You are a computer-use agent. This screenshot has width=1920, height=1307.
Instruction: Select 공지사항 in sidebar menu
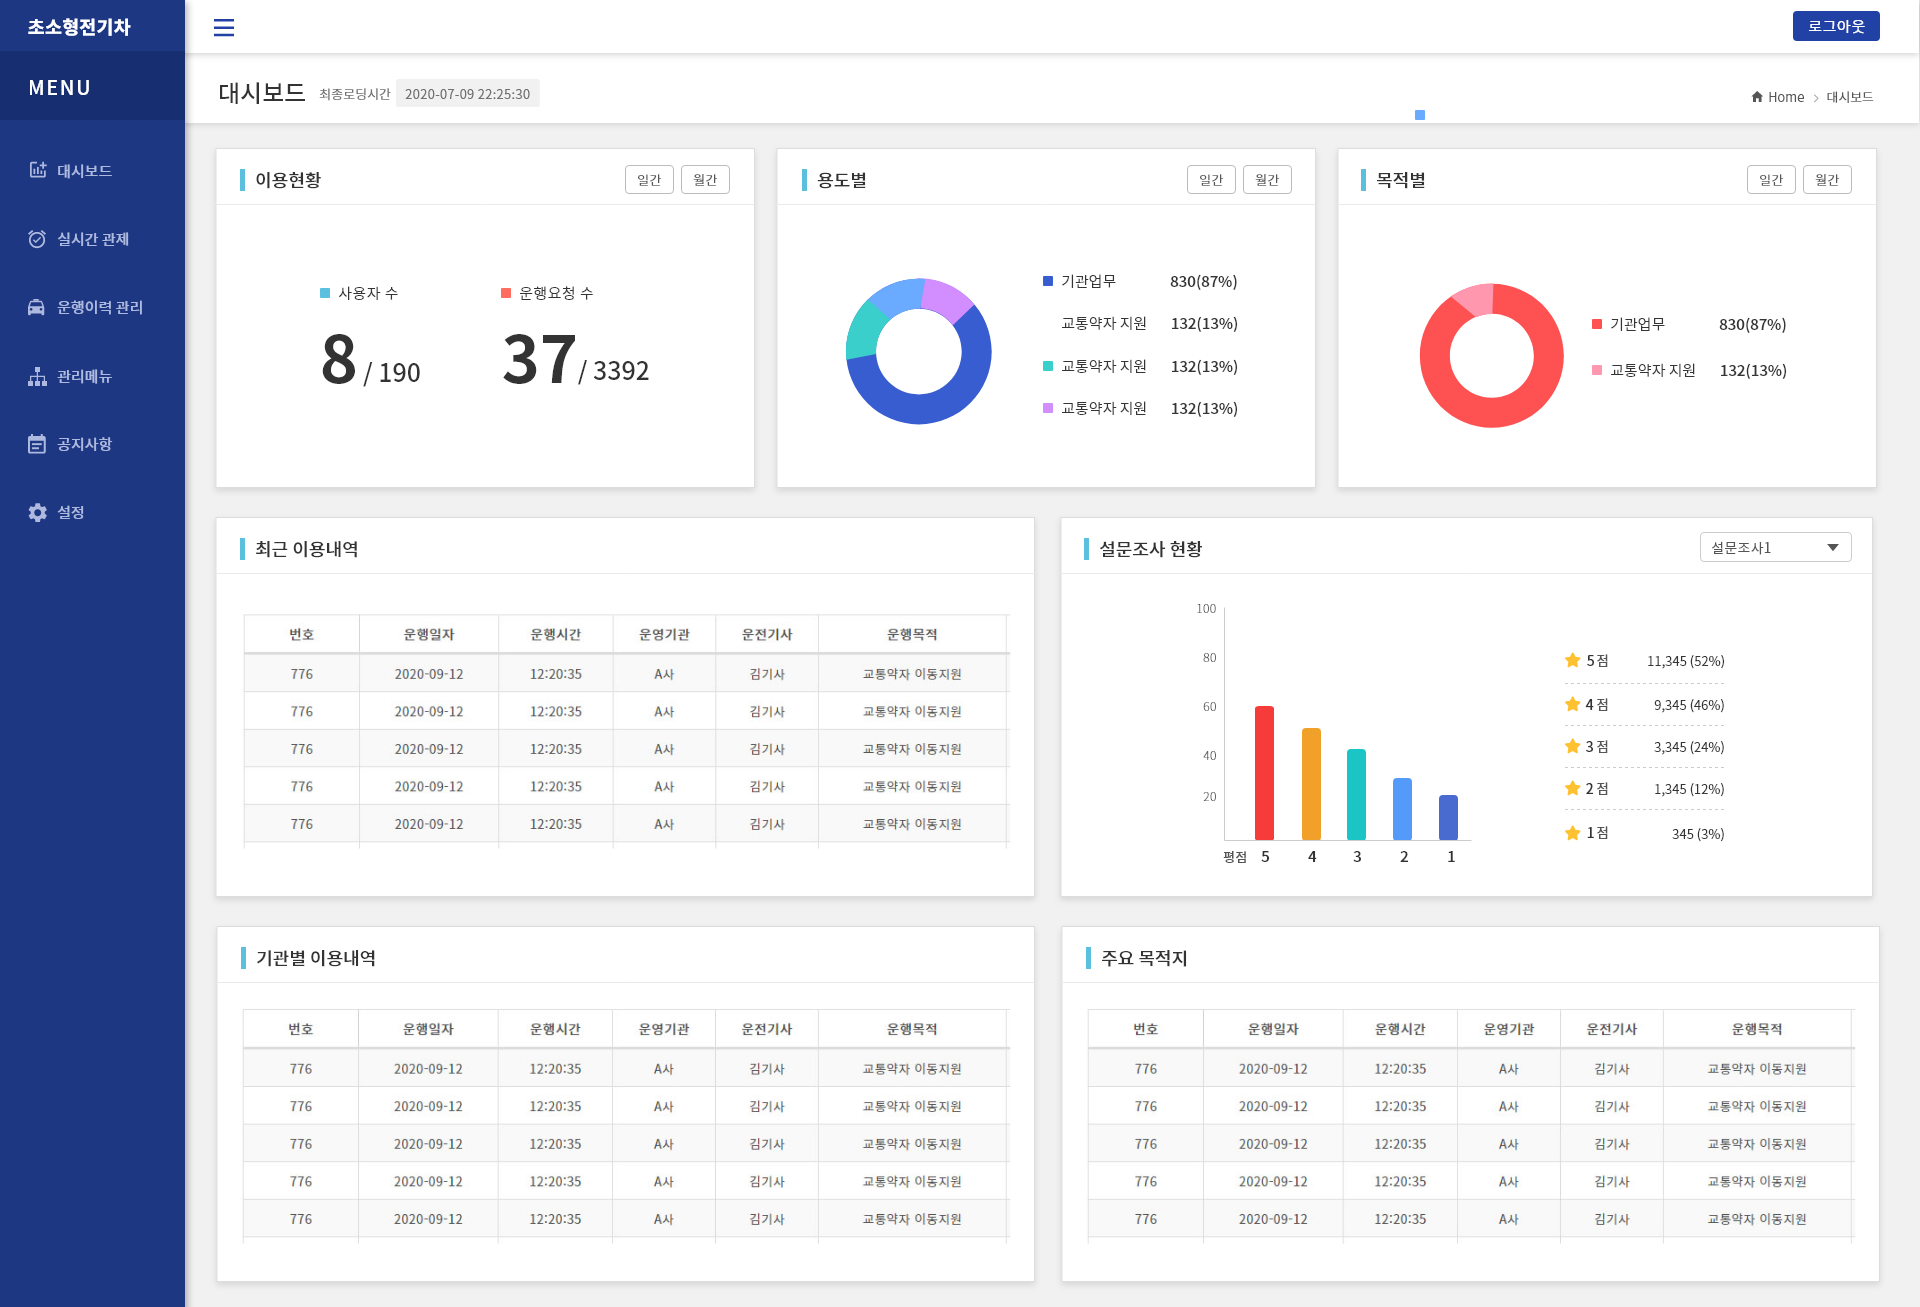(84, 444)
